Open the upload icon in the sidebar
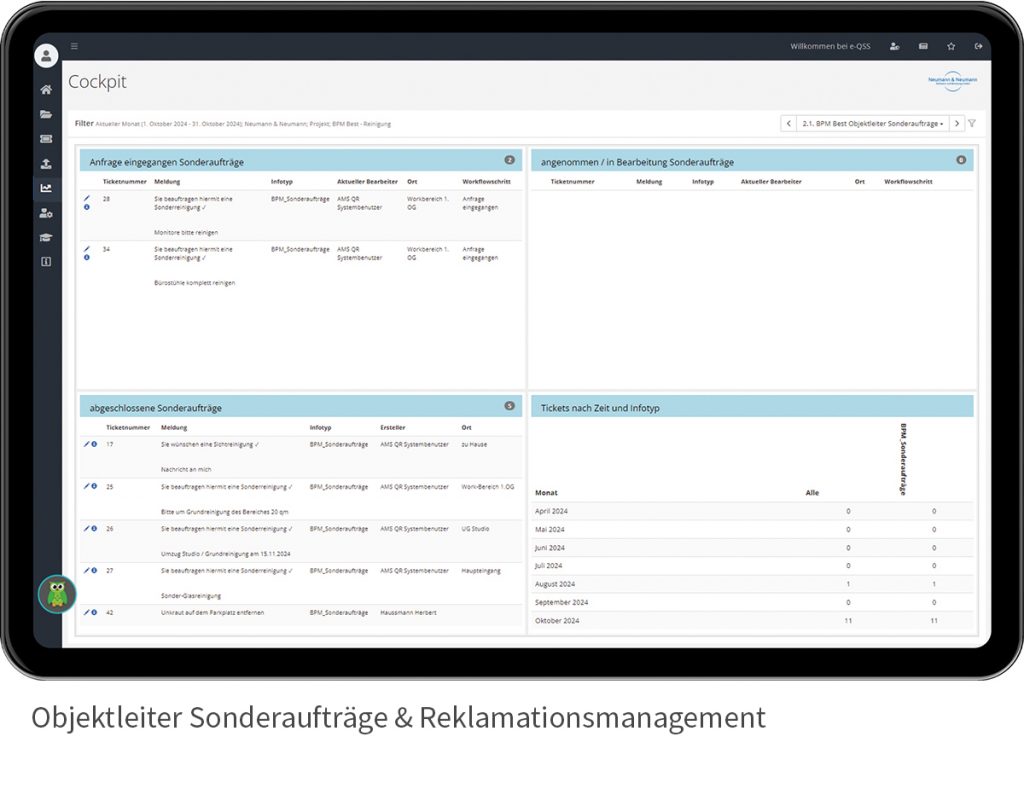This screenshot has height=789, width=1024. [x=44, y=163]
